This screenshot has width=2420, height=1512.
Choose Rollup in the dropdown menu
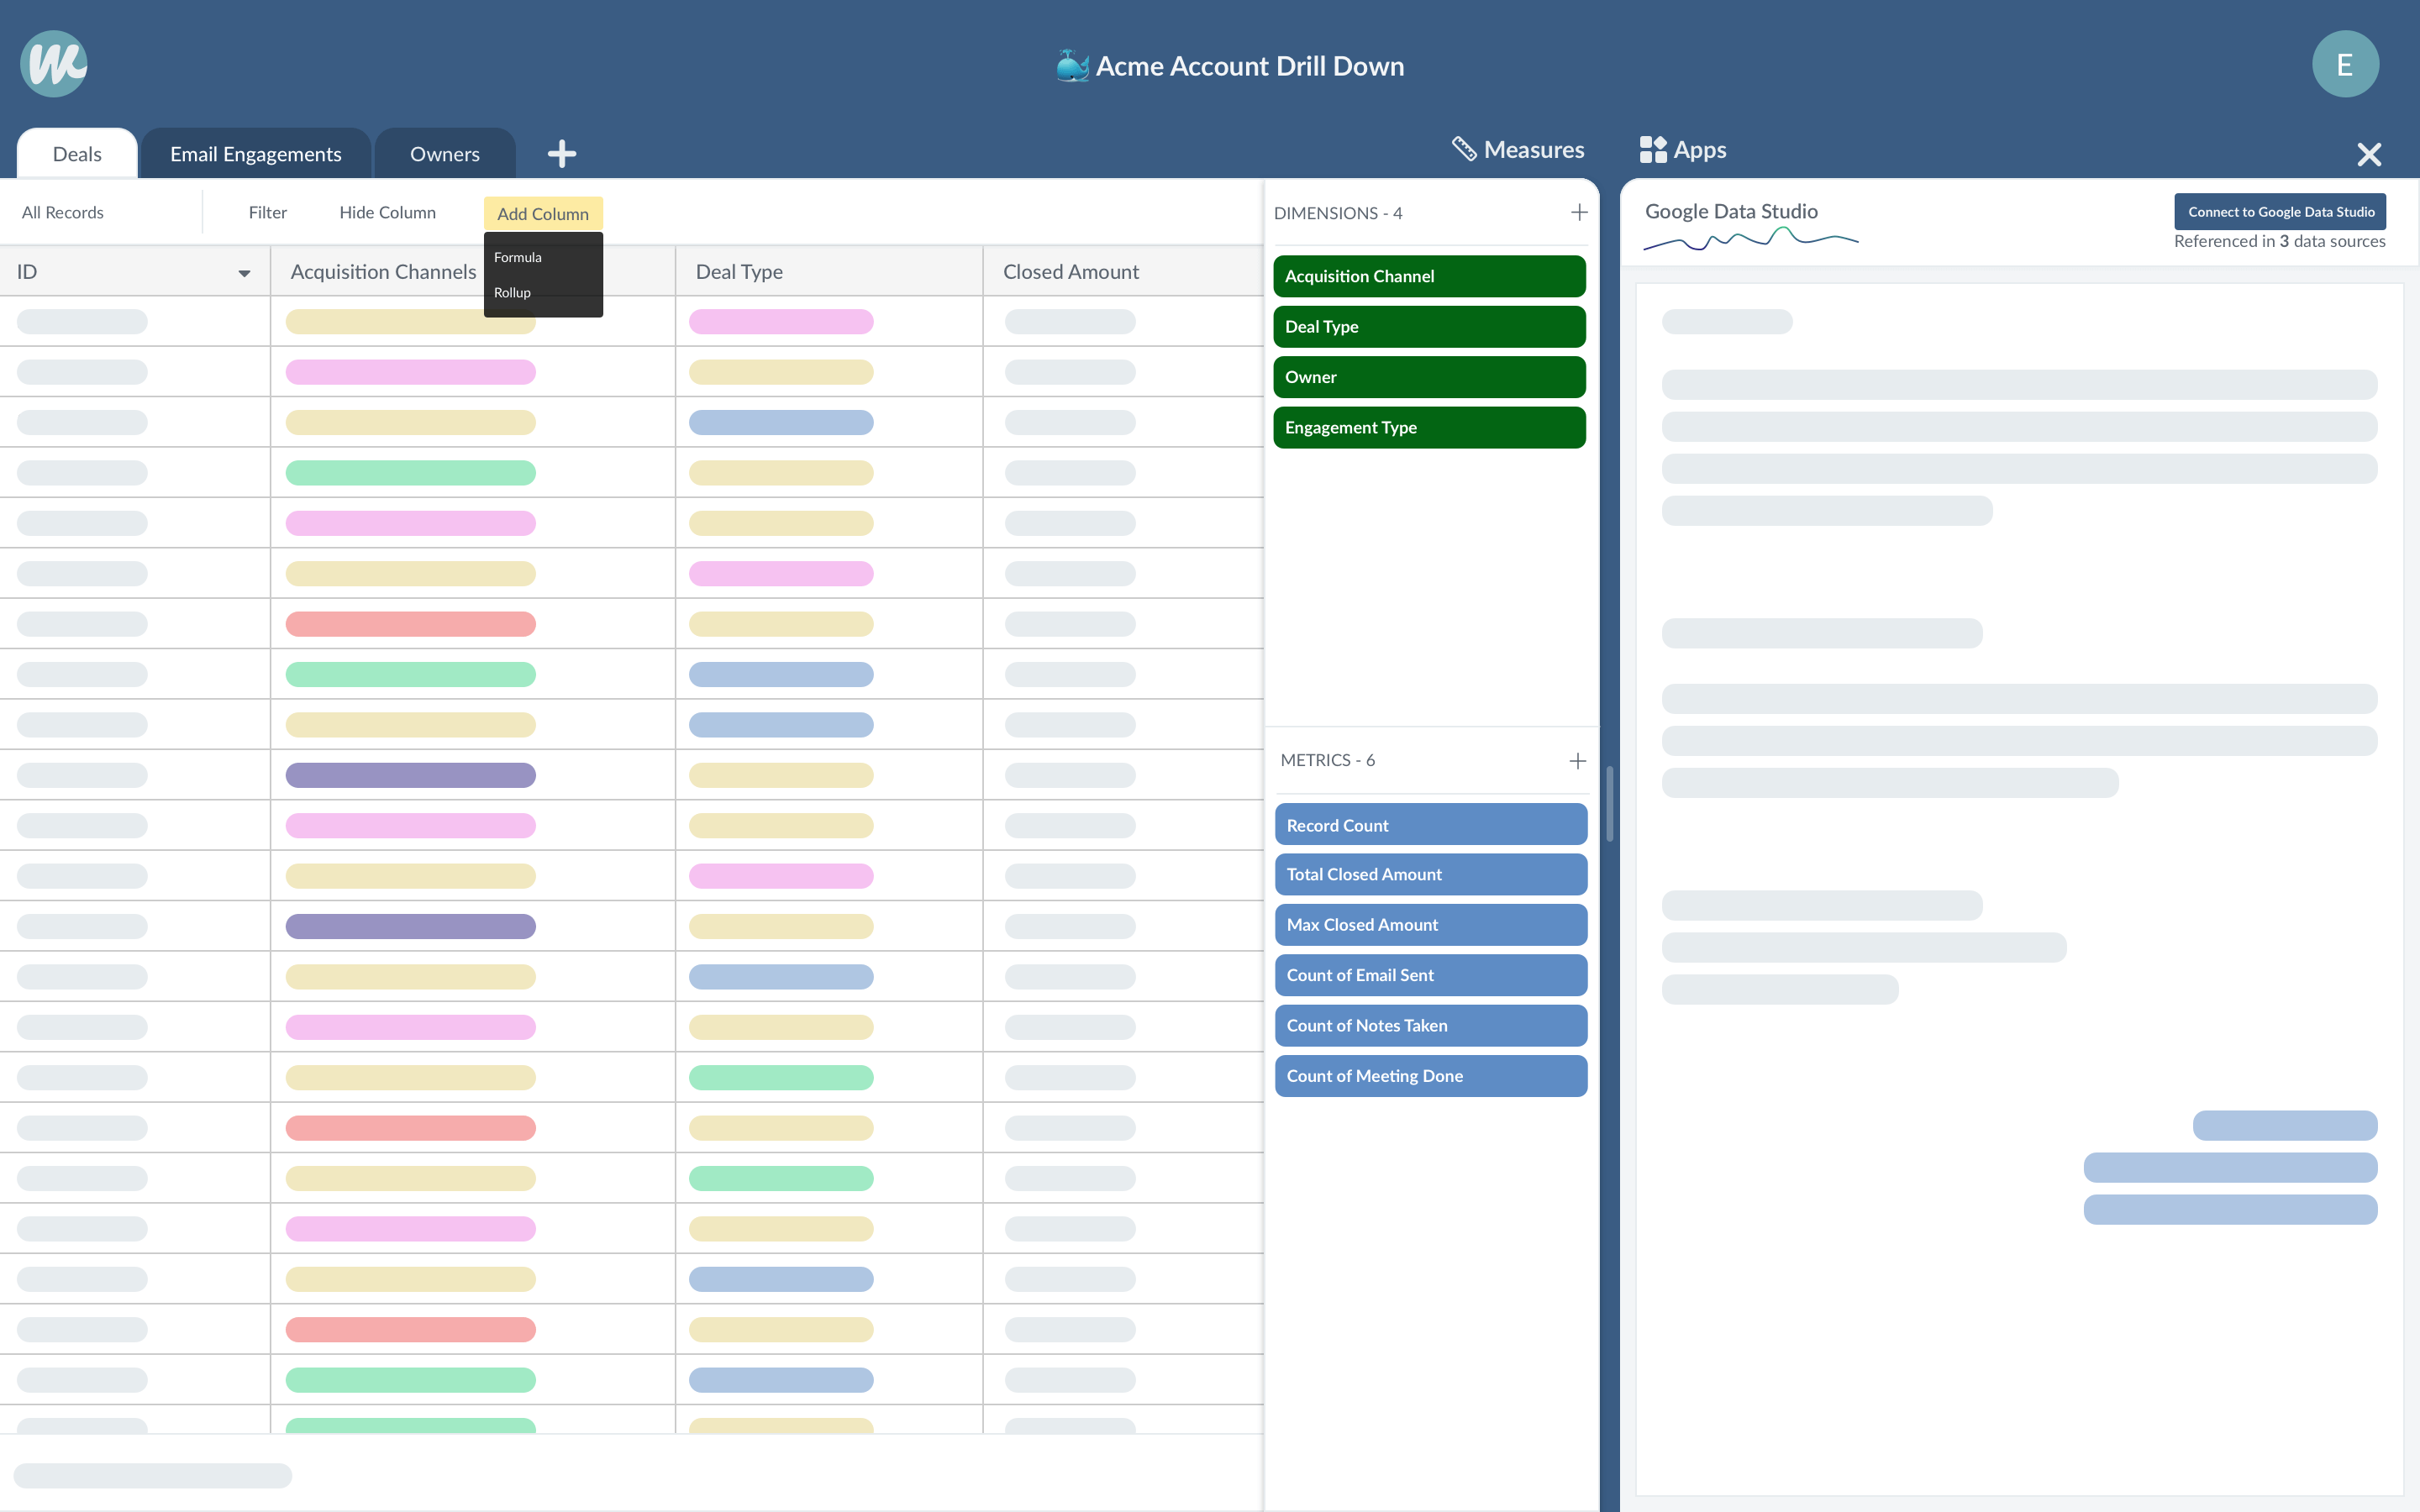[512, 292]
